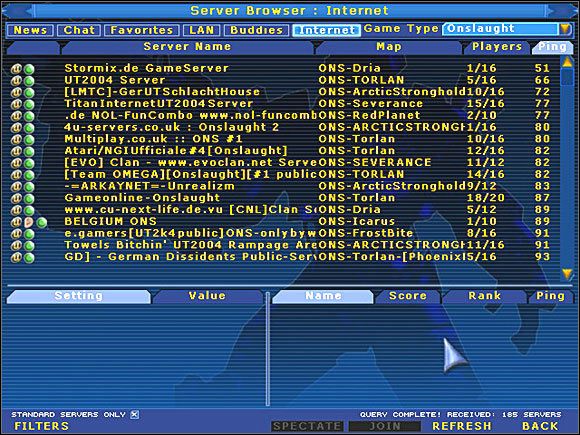Click the UT icon beside BELGIUM ONS

pos(16,222)
